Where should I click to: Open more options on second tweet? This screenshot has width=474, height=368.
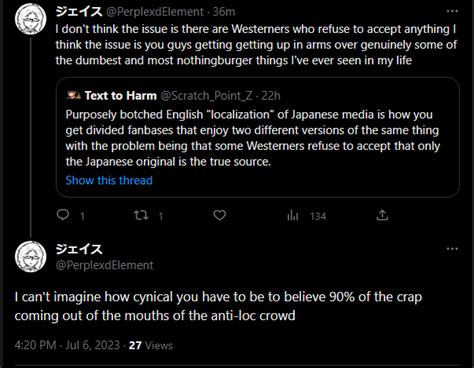point(452,249)
